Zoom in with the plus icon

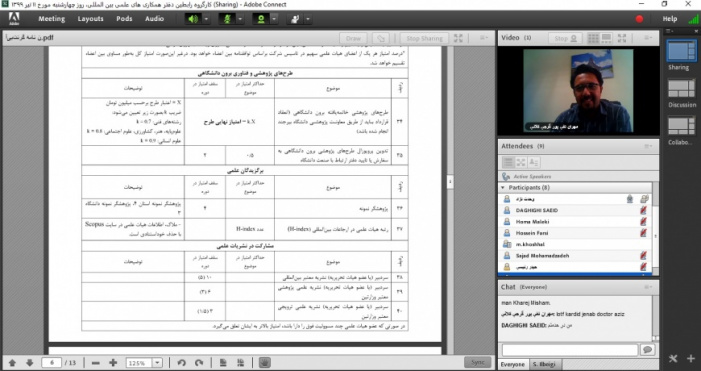[113, 363]
